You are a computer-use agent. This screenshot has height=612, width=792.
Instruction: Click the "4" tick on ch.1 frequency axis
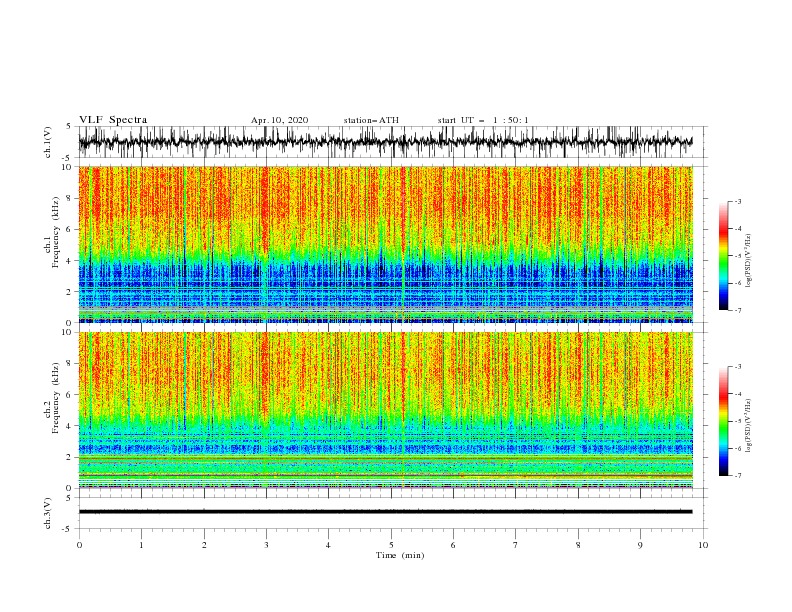(70, 261)
